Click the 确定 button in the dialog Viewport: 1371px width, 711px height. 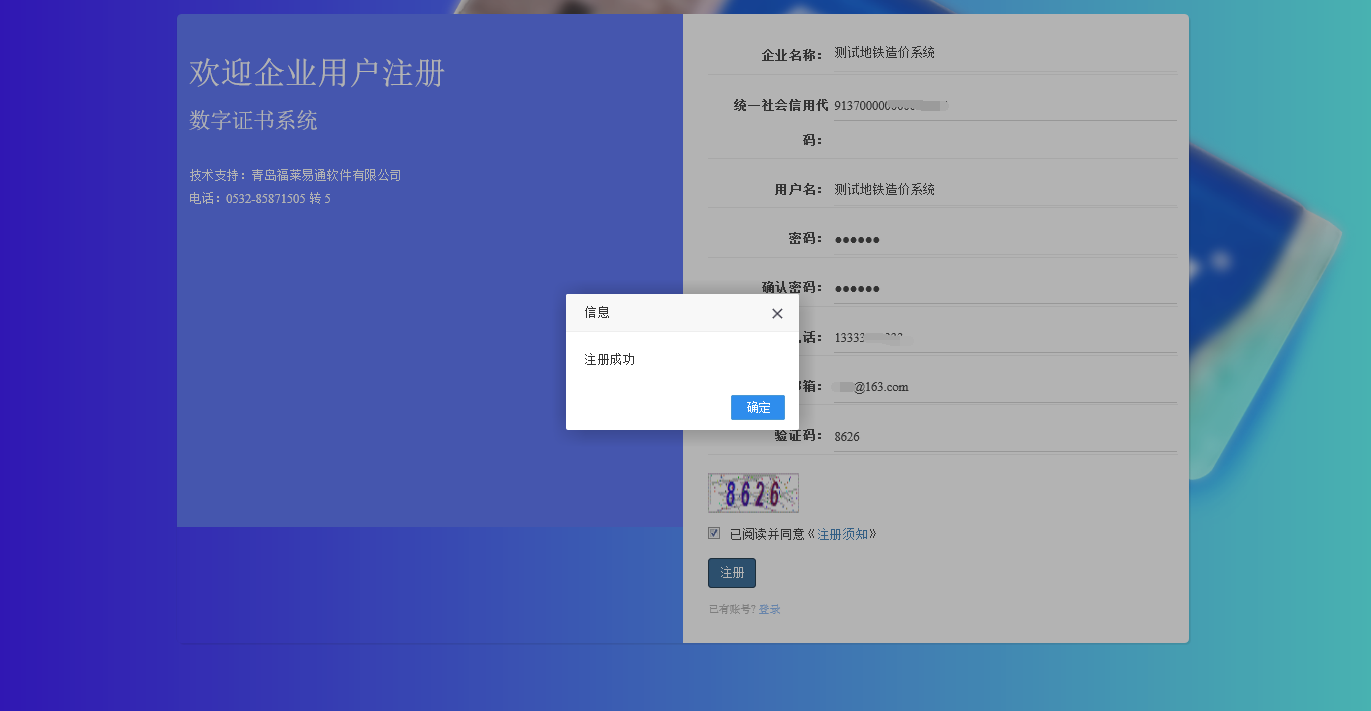(x=757, y=407)
